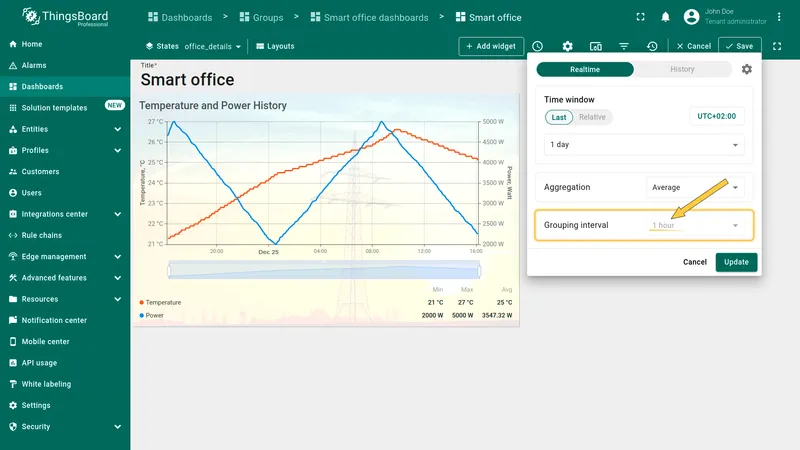Screen dimensions: 800x450
Task: Open notifications bell
Action: click(665, 17)
